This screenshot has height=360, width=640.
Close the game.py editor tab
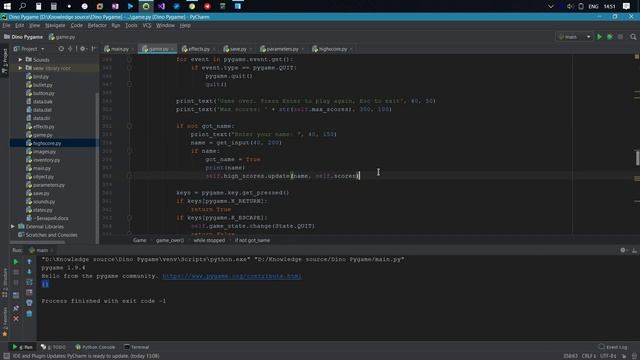coord(172,49)
